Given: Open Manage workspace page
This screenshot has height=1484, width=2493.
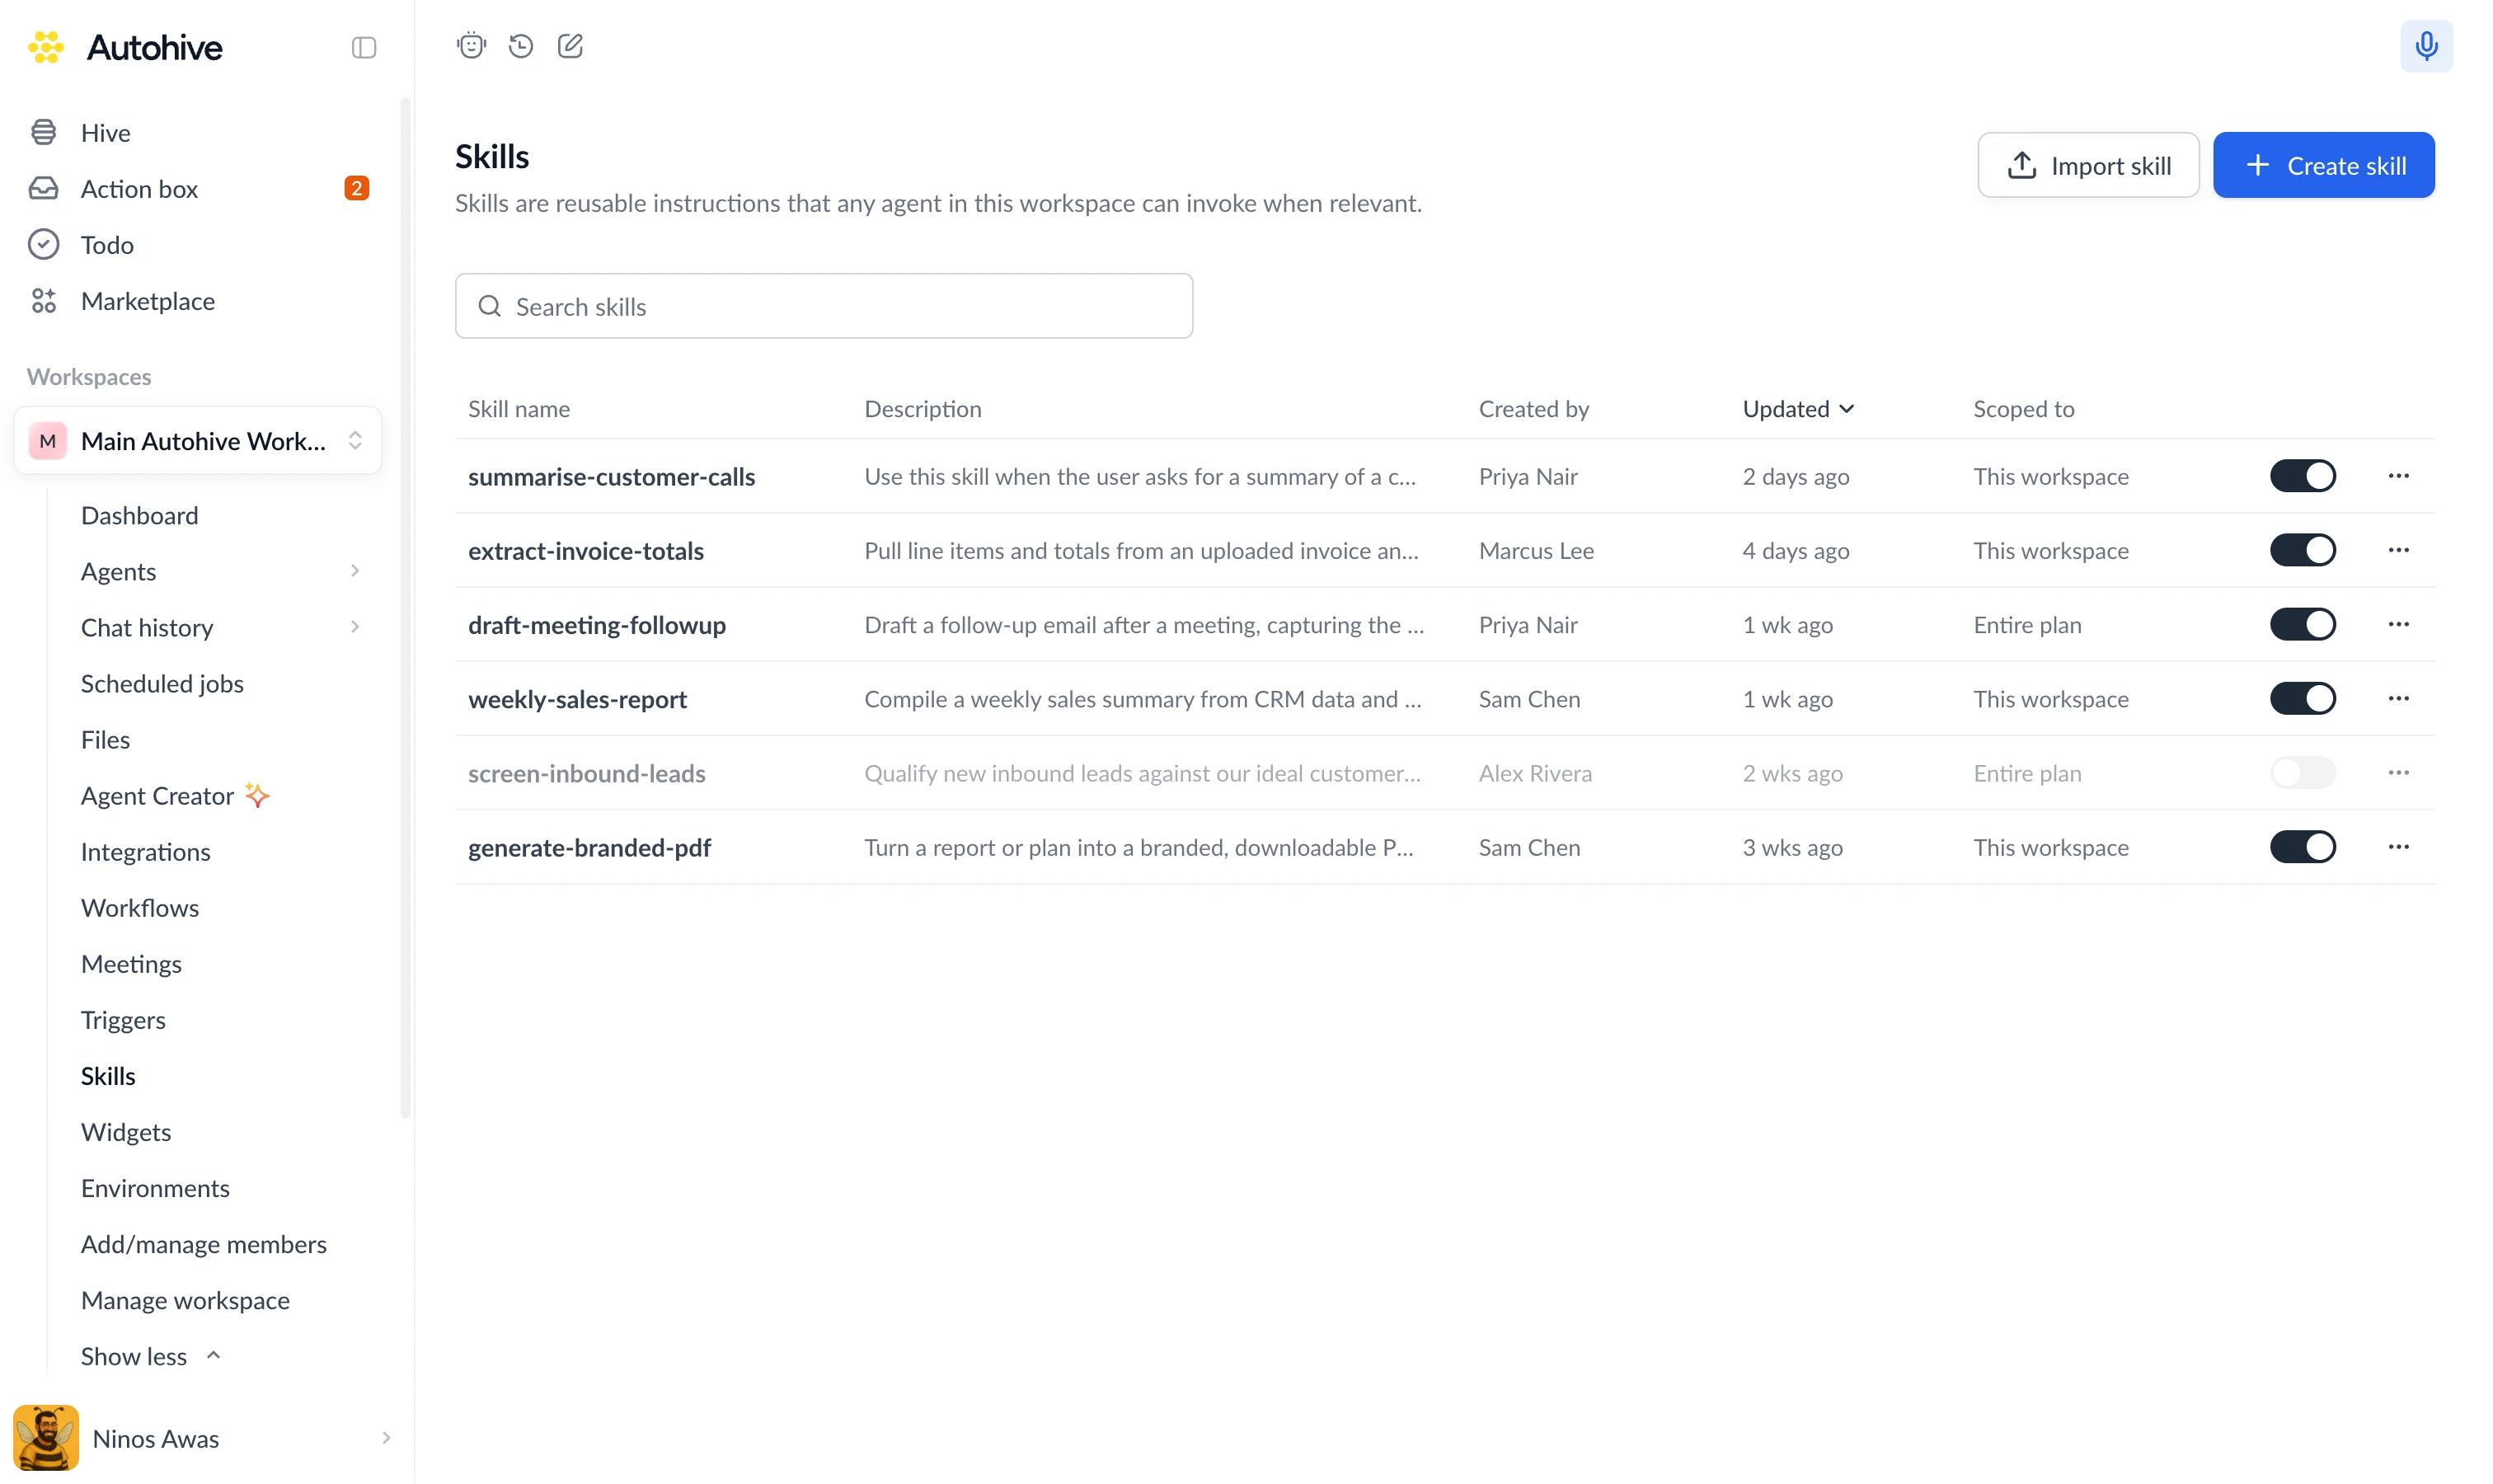Looking at the screenshot, I should pyautogui.click(x=185, y=1299).
